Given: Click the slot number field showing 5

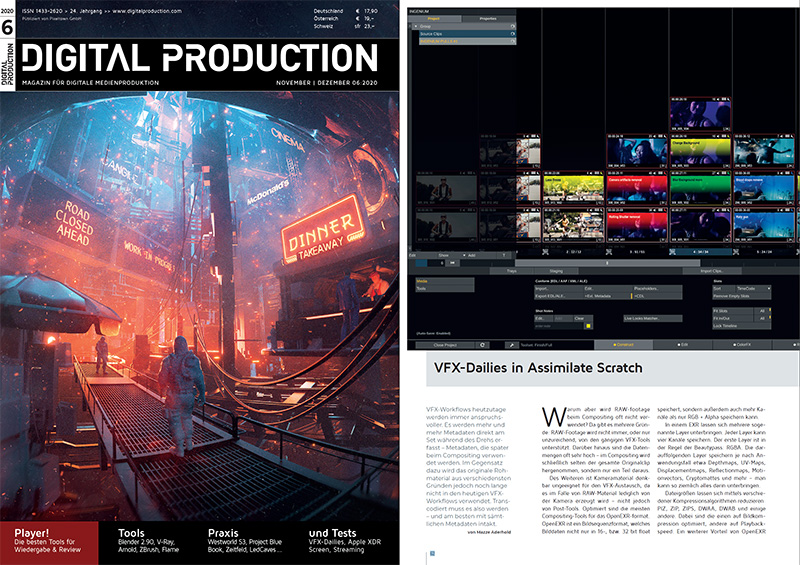Looking at the screenshot, I should (x=437, y=263).
